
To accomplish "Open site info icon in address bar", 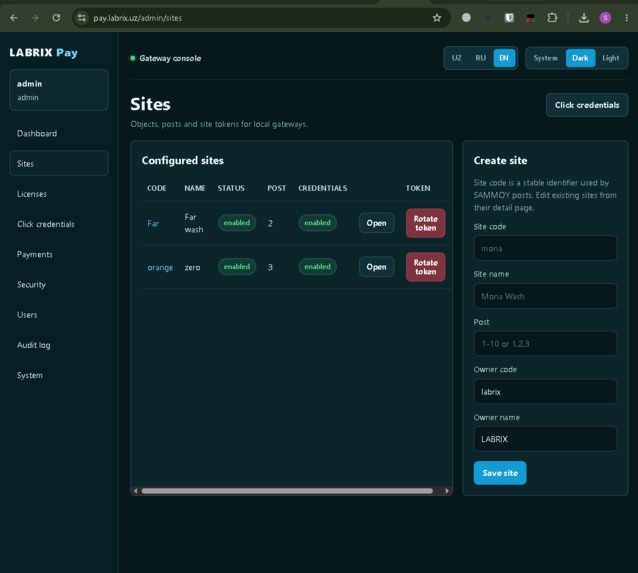I will (x=82, y=18).
